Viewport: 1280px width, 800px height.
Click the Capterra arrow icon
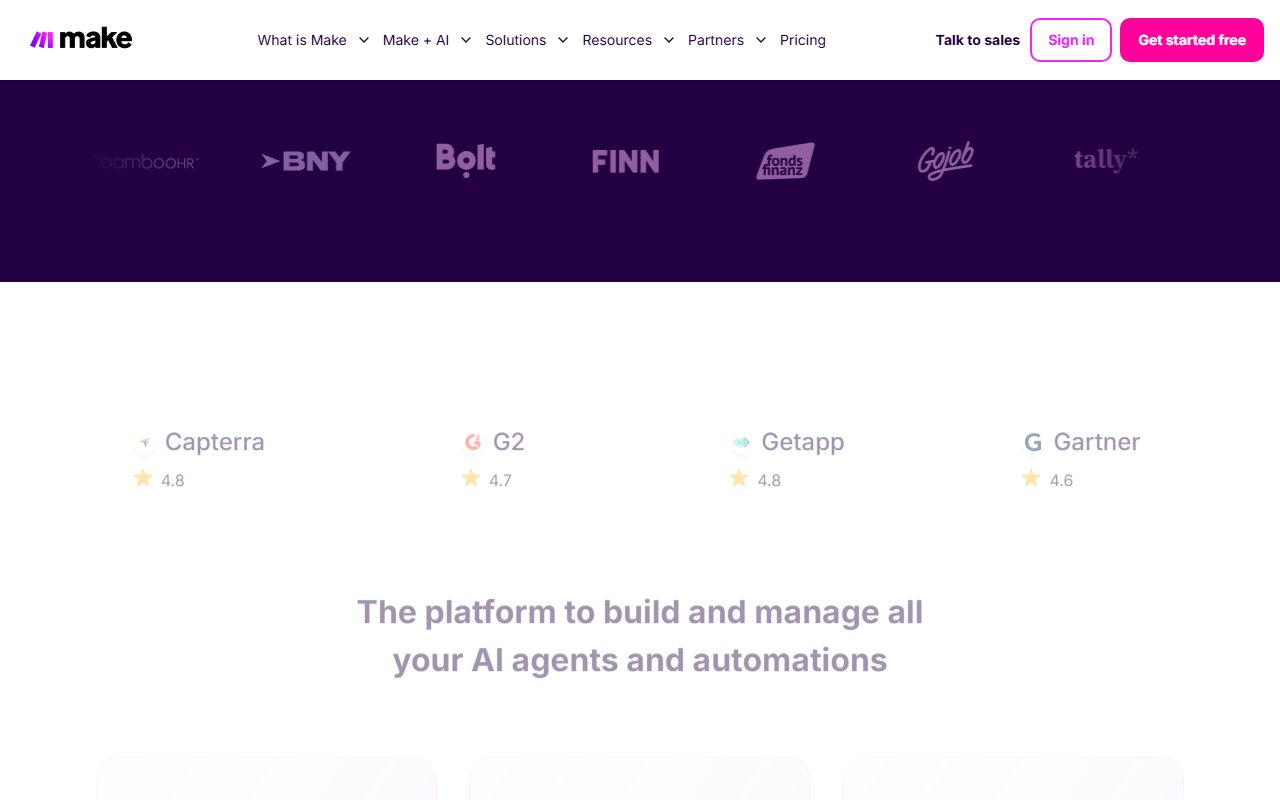click(145, 442)
